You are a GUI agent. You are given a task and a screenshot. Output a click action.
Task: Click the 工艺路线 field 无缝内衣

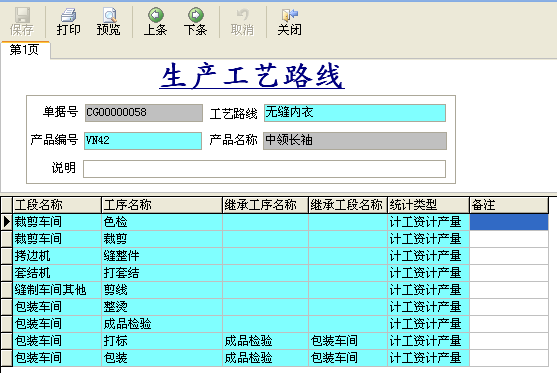tap(355, 113)
